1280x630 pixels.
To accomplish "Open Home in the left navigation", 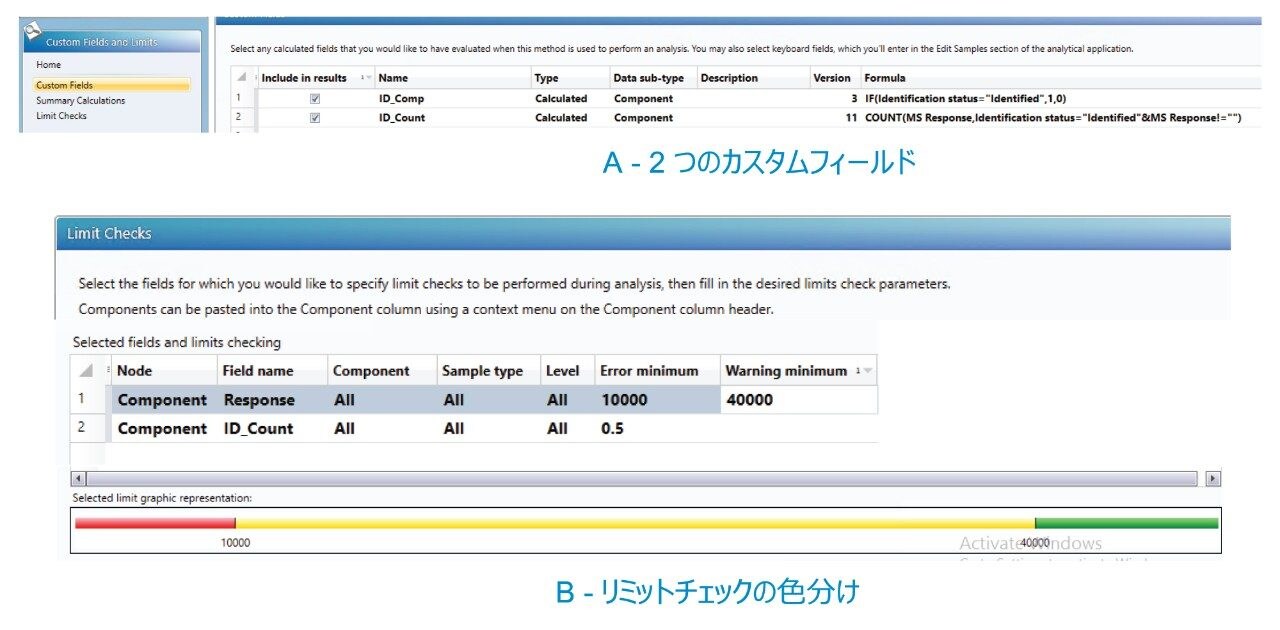I will [48, 65].
